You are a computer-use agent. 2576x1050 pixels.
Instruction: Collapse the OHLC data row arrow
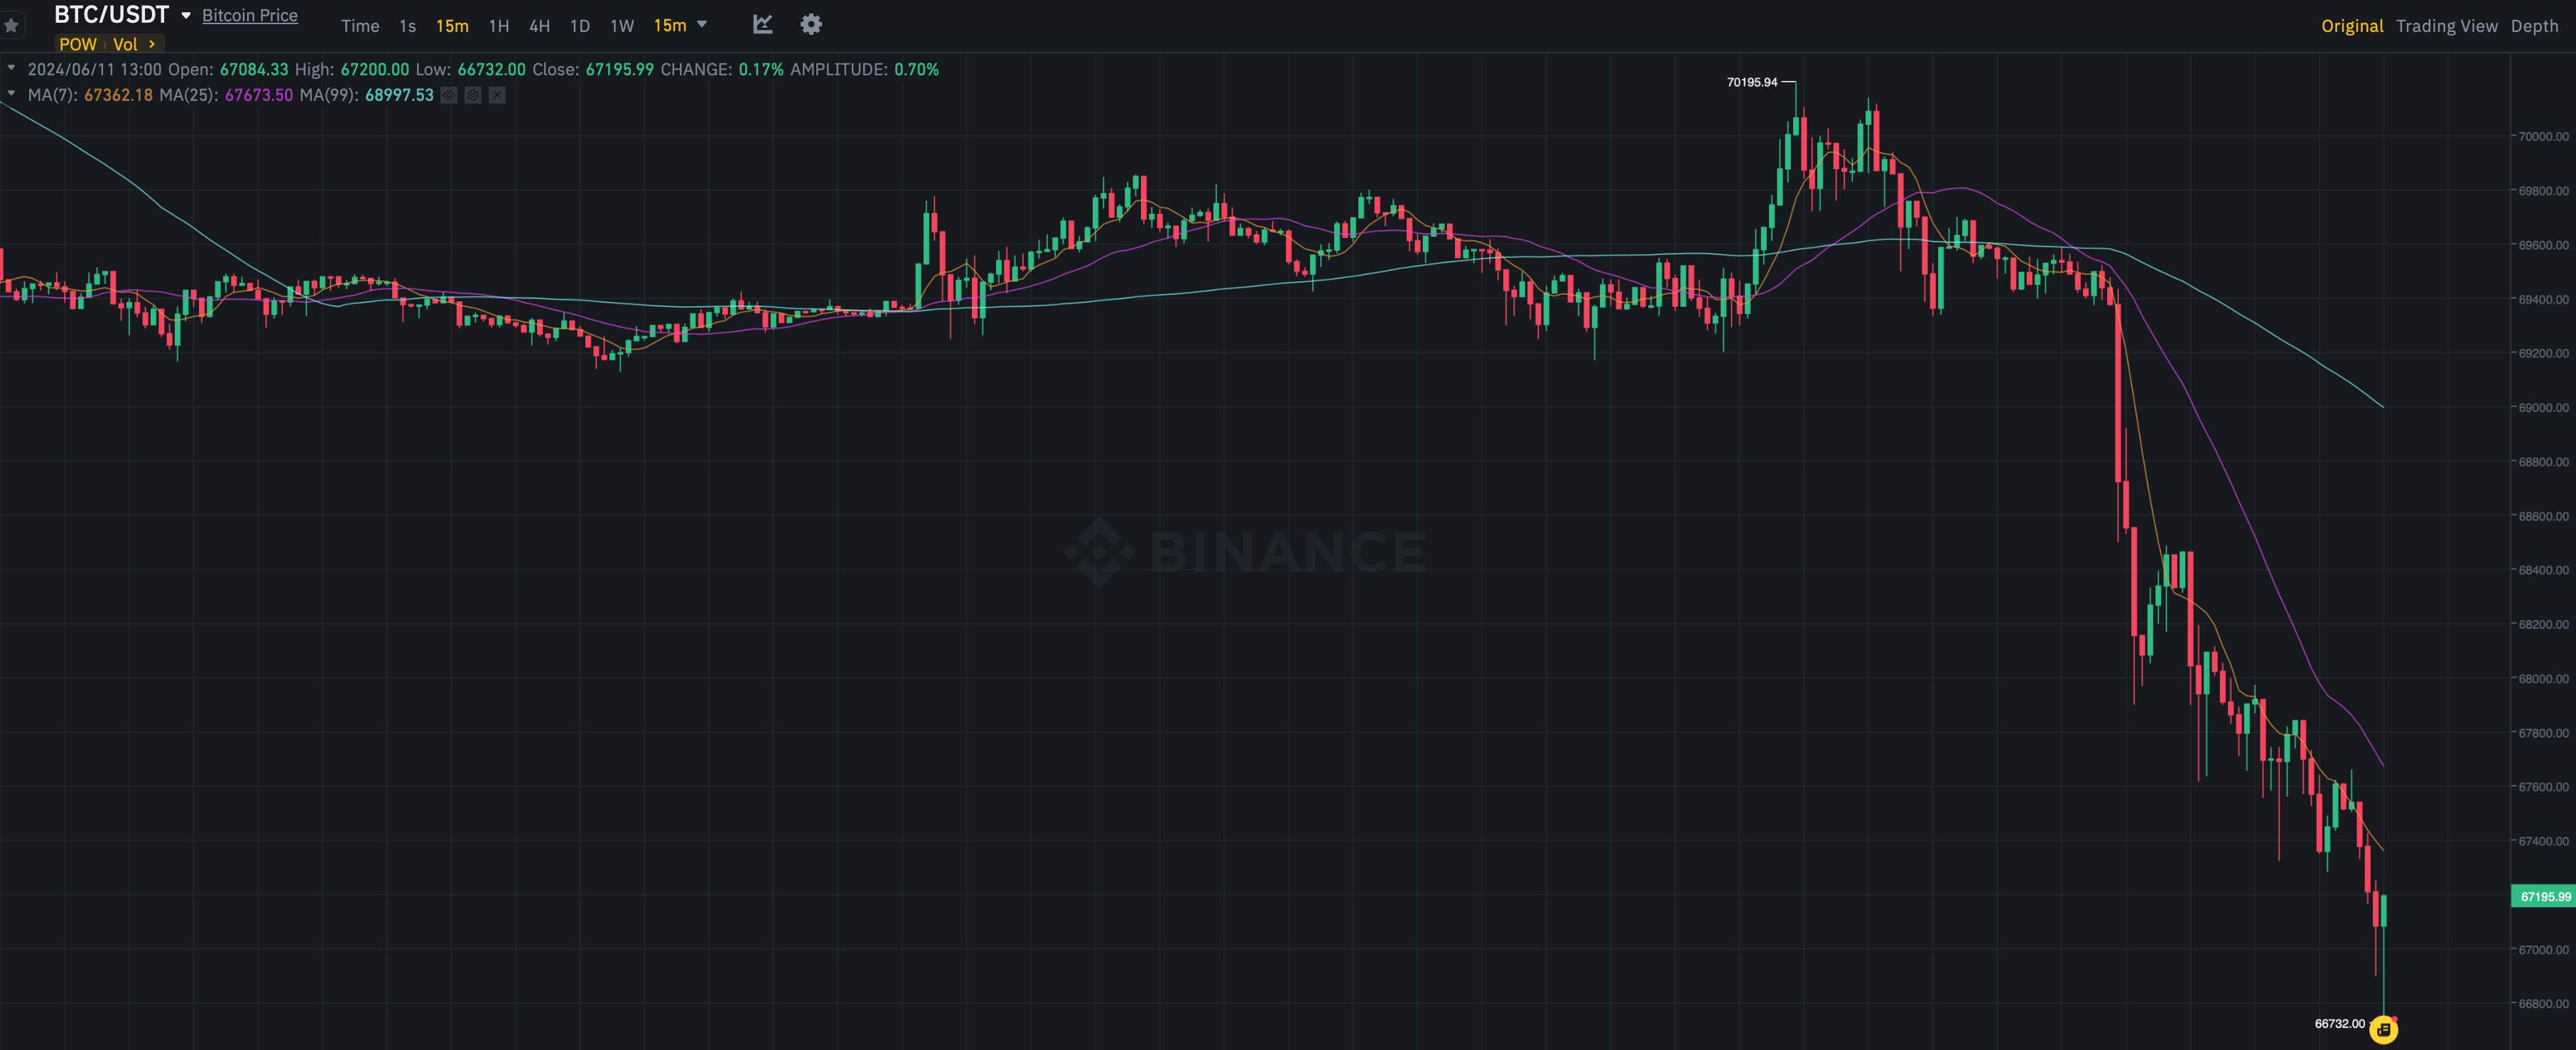coord(11,68)
